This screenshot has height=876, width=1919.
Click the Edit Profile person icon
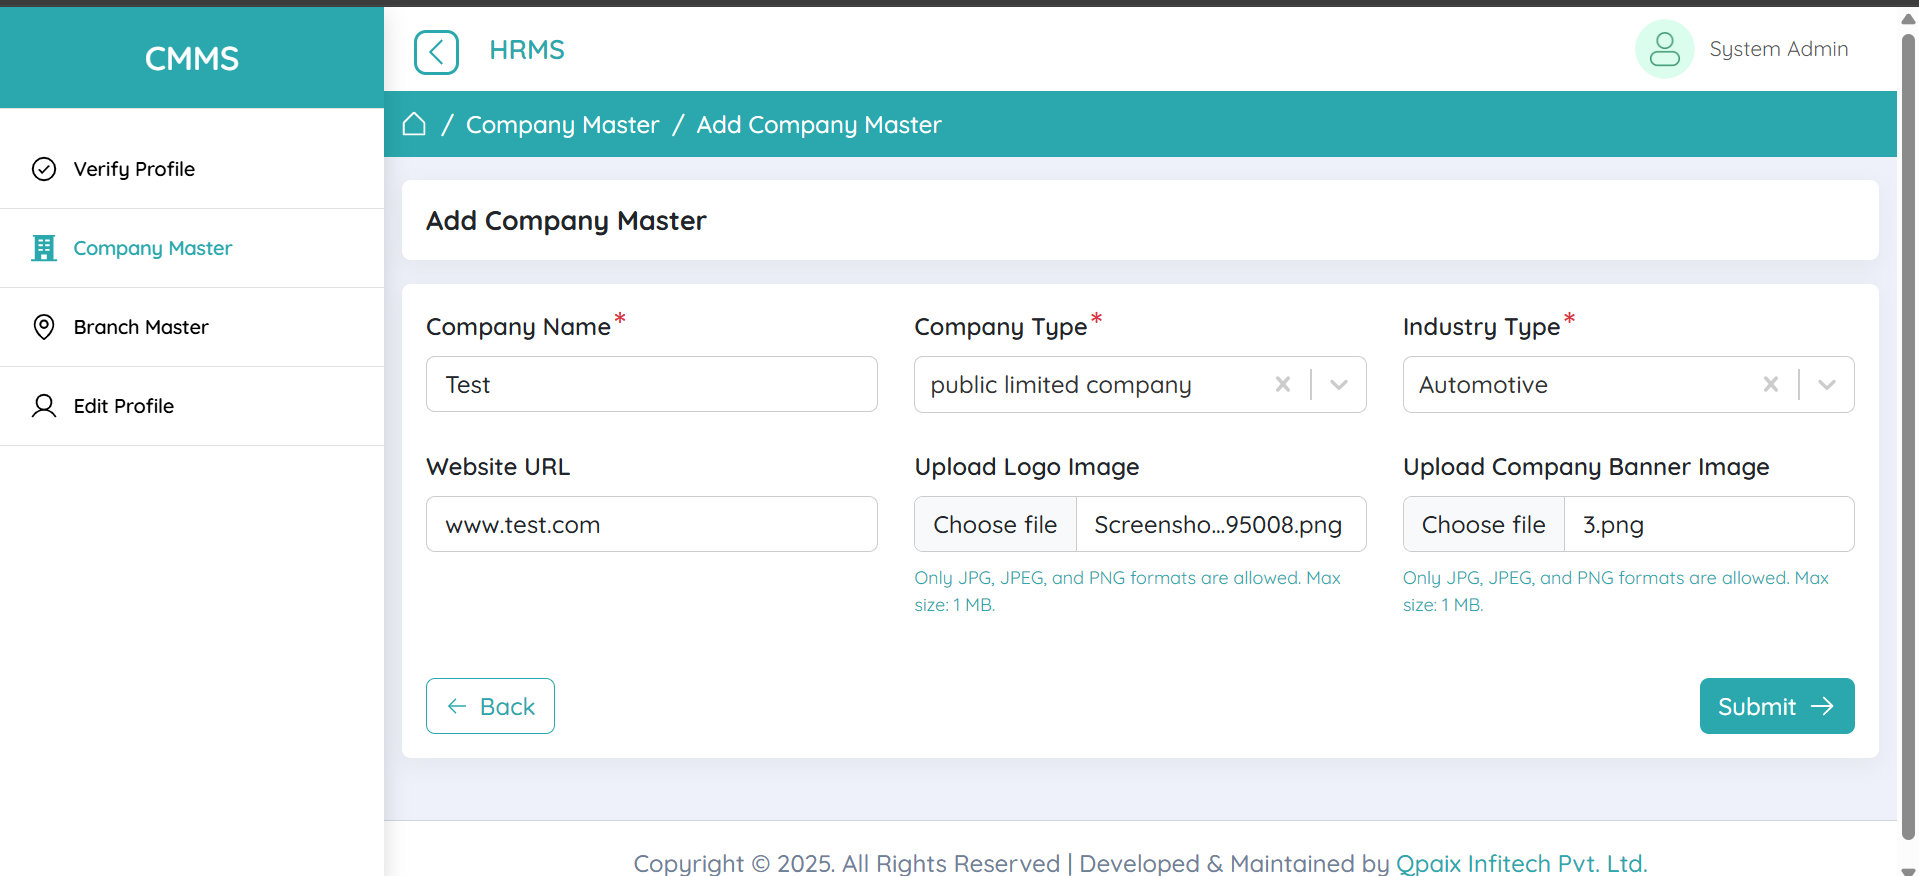click(44, 406)
